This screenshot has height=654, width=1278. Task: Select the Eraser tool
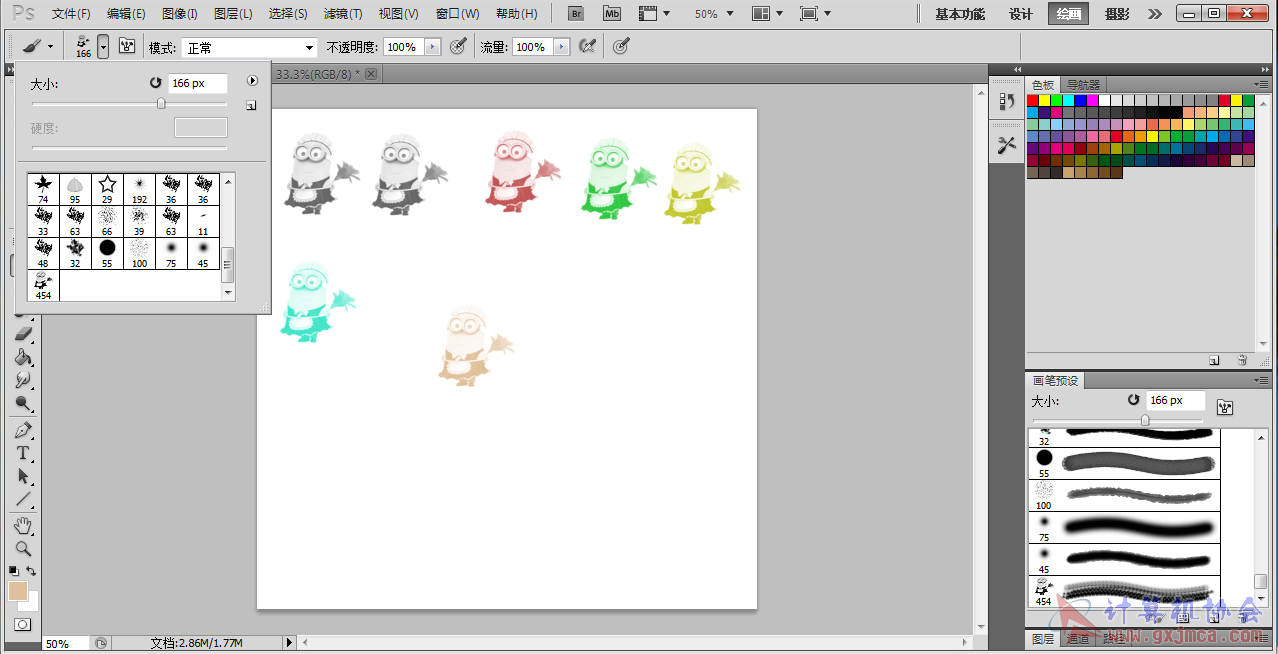pyautogui.click(x=23, y=334)
